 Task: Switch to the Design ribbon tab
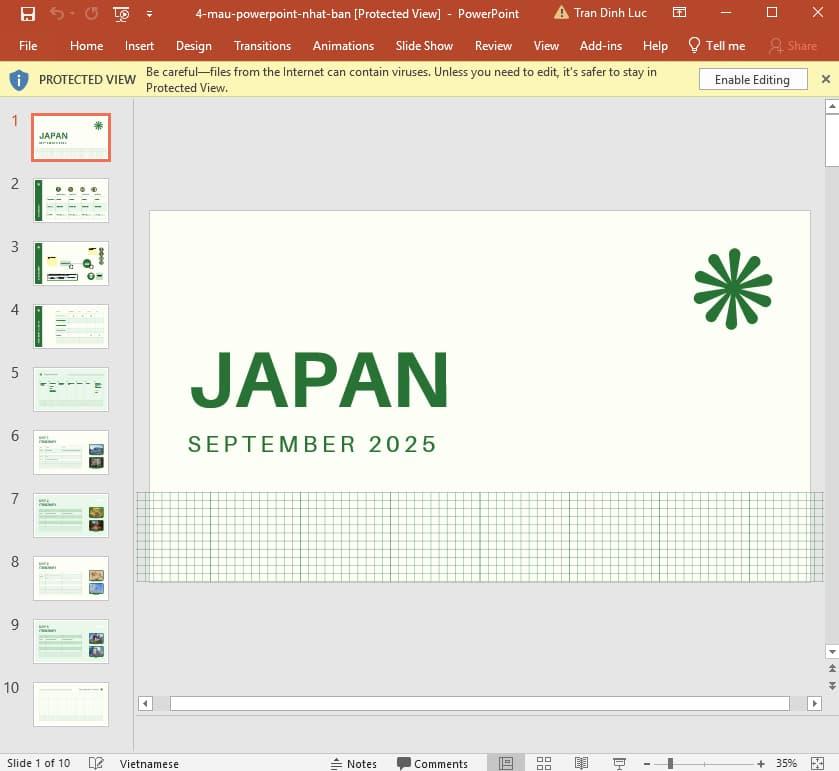pos(194,46)
